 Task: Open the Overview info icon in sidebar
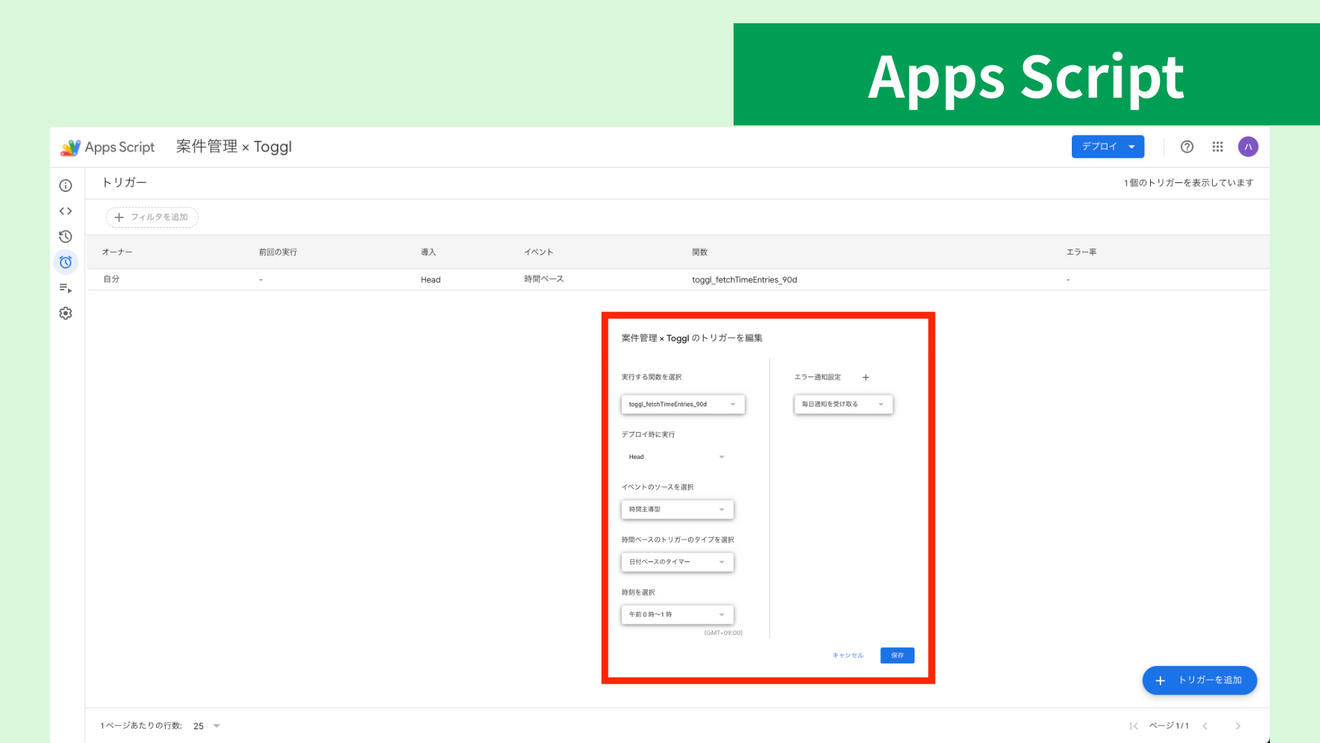tap(66, 186)
